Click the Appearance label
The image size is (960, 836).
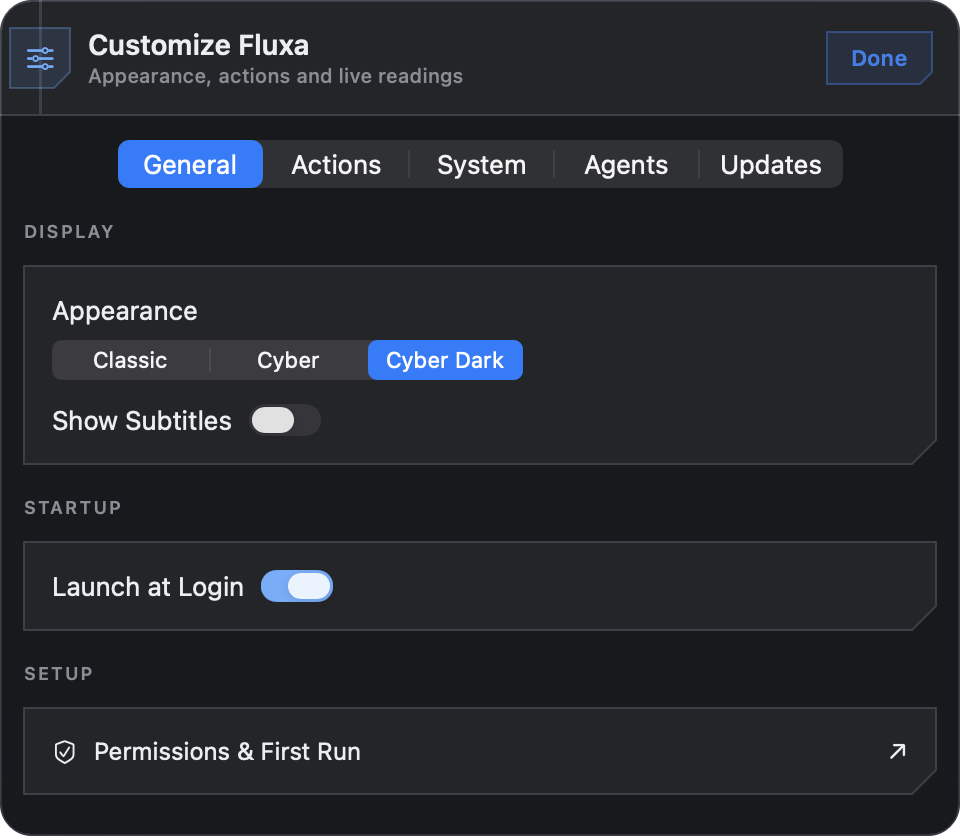pos(125,311)
